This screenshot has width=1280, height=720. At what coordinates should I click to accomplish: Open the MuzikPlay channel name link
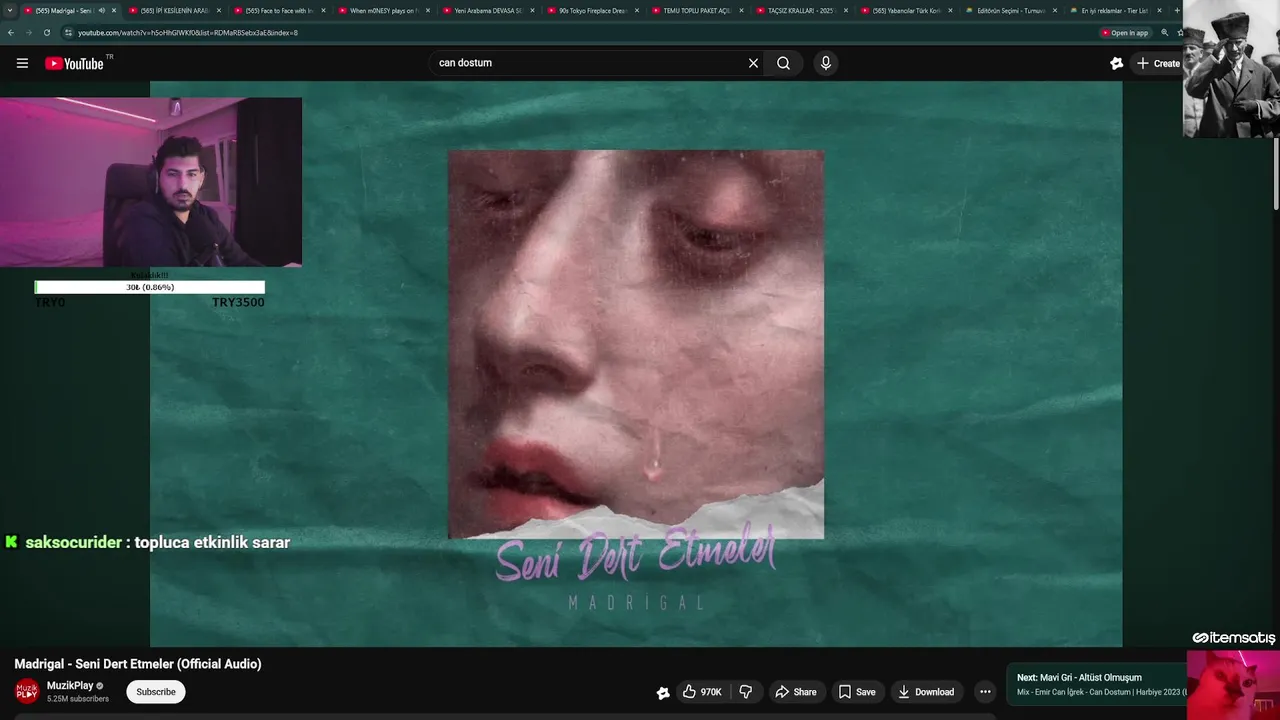[70, 686]
